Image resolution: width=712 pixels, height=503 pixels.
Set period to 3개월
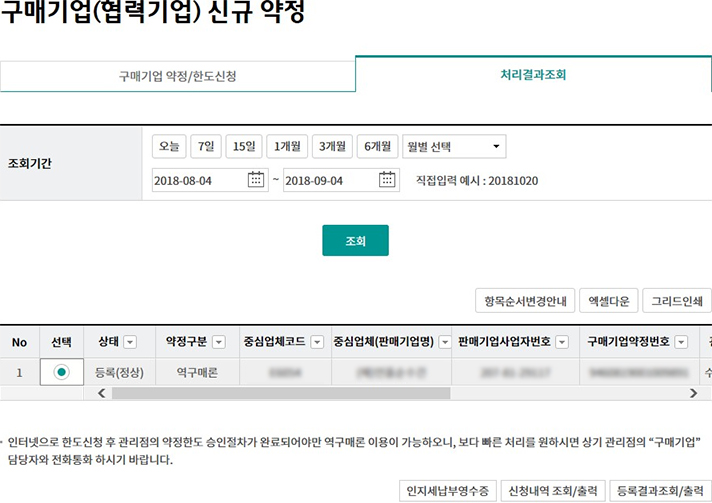332,147
